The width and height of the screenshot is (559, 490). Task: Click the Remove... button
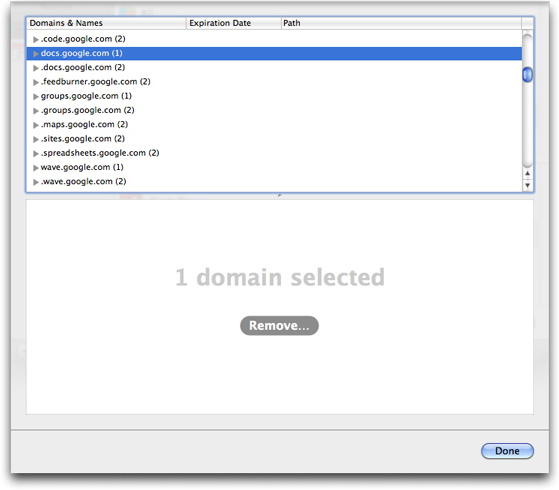coord(279,326)
